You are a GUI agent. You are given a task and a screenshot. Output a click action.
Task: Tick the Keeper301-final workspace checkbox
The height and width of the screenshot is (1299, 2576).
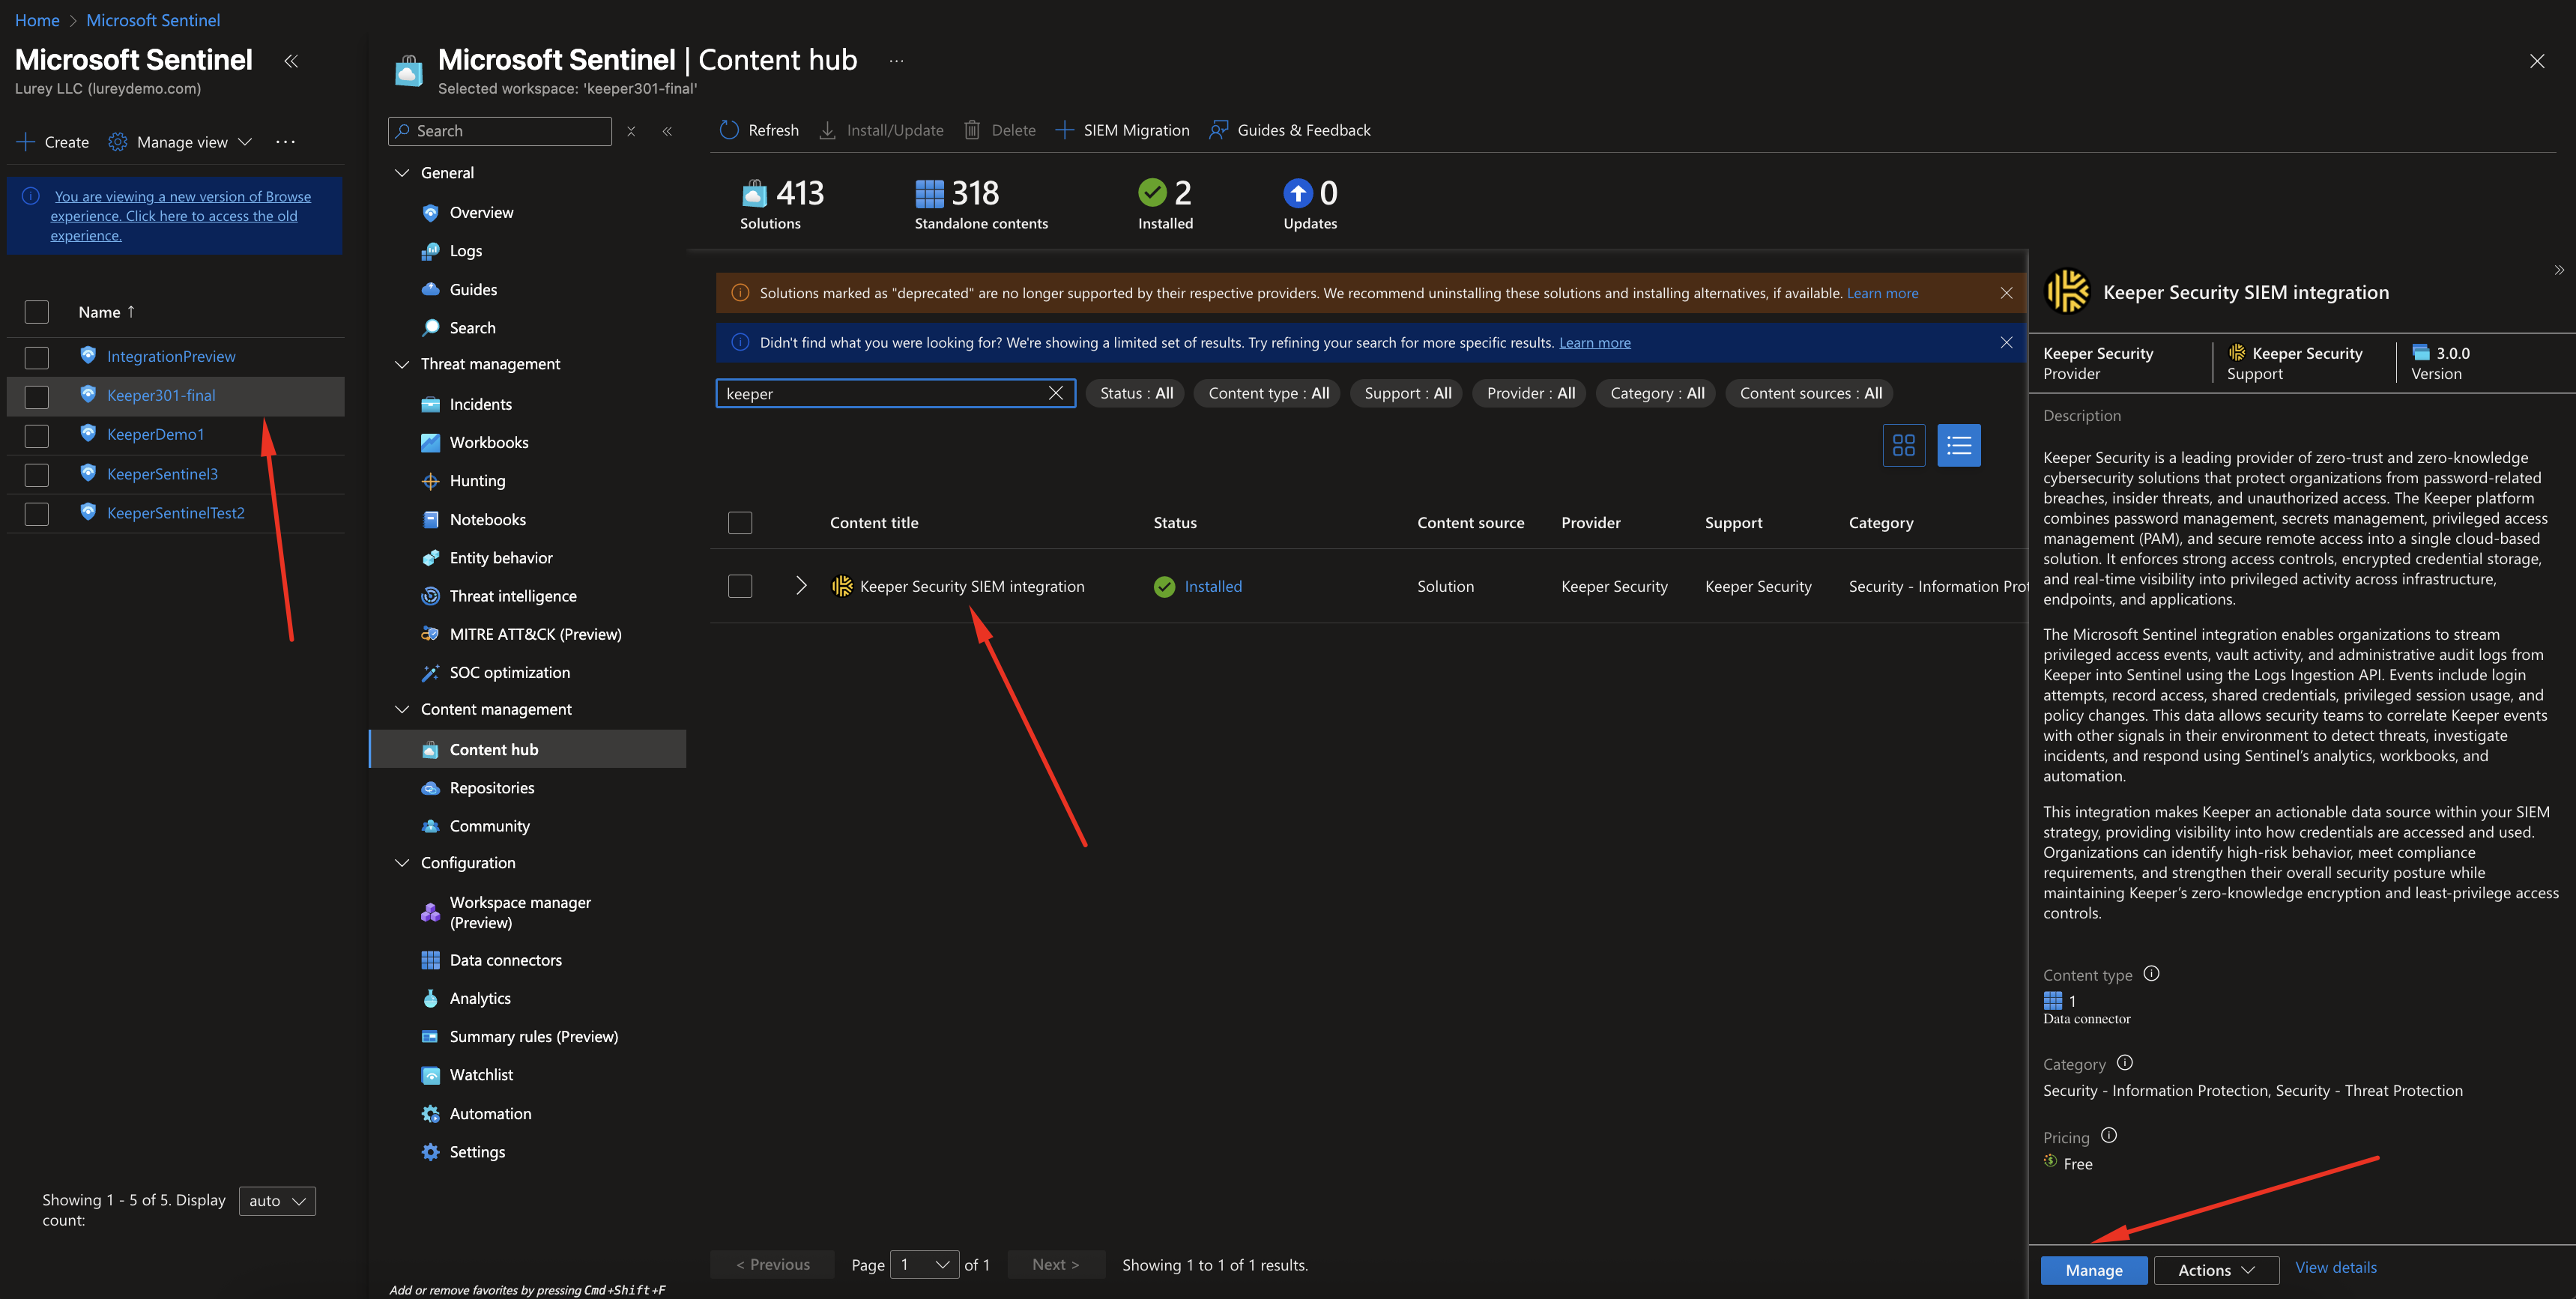[37, 396]
